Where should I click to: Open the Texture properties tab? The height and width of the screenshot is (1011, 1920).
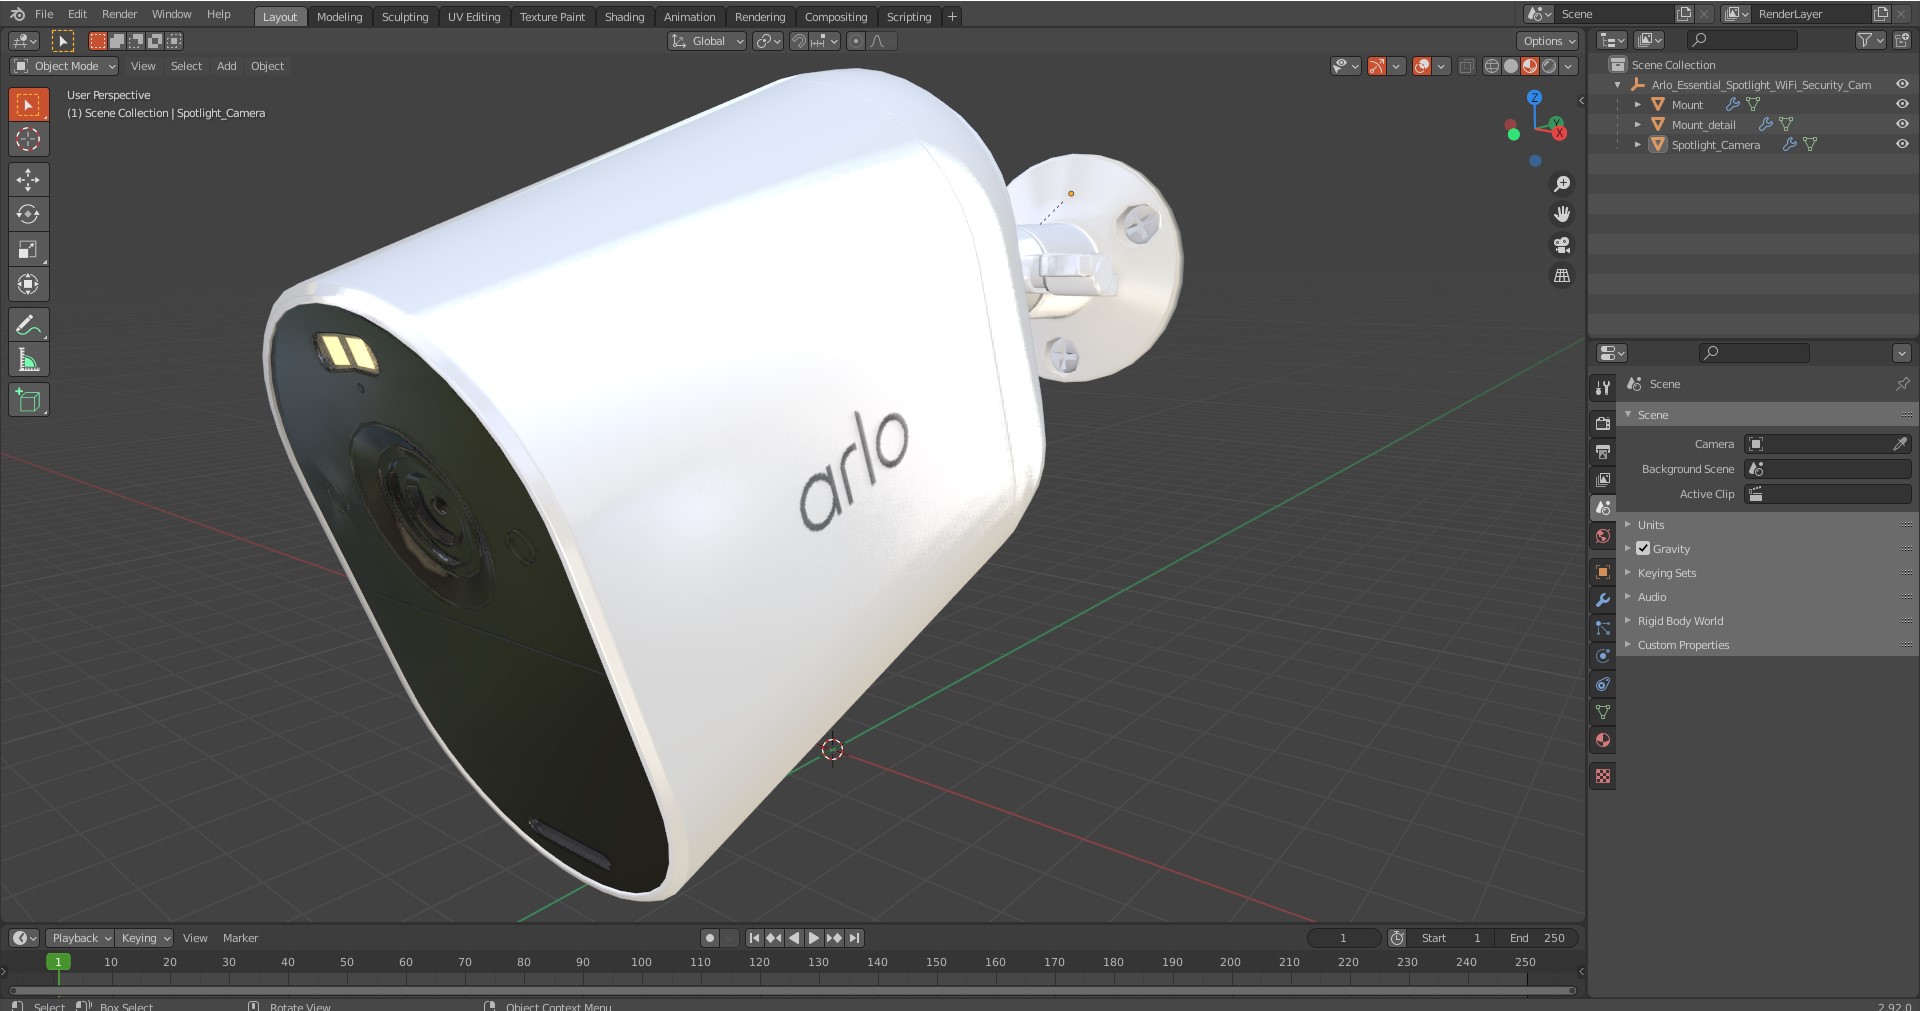click(1603, 776)
